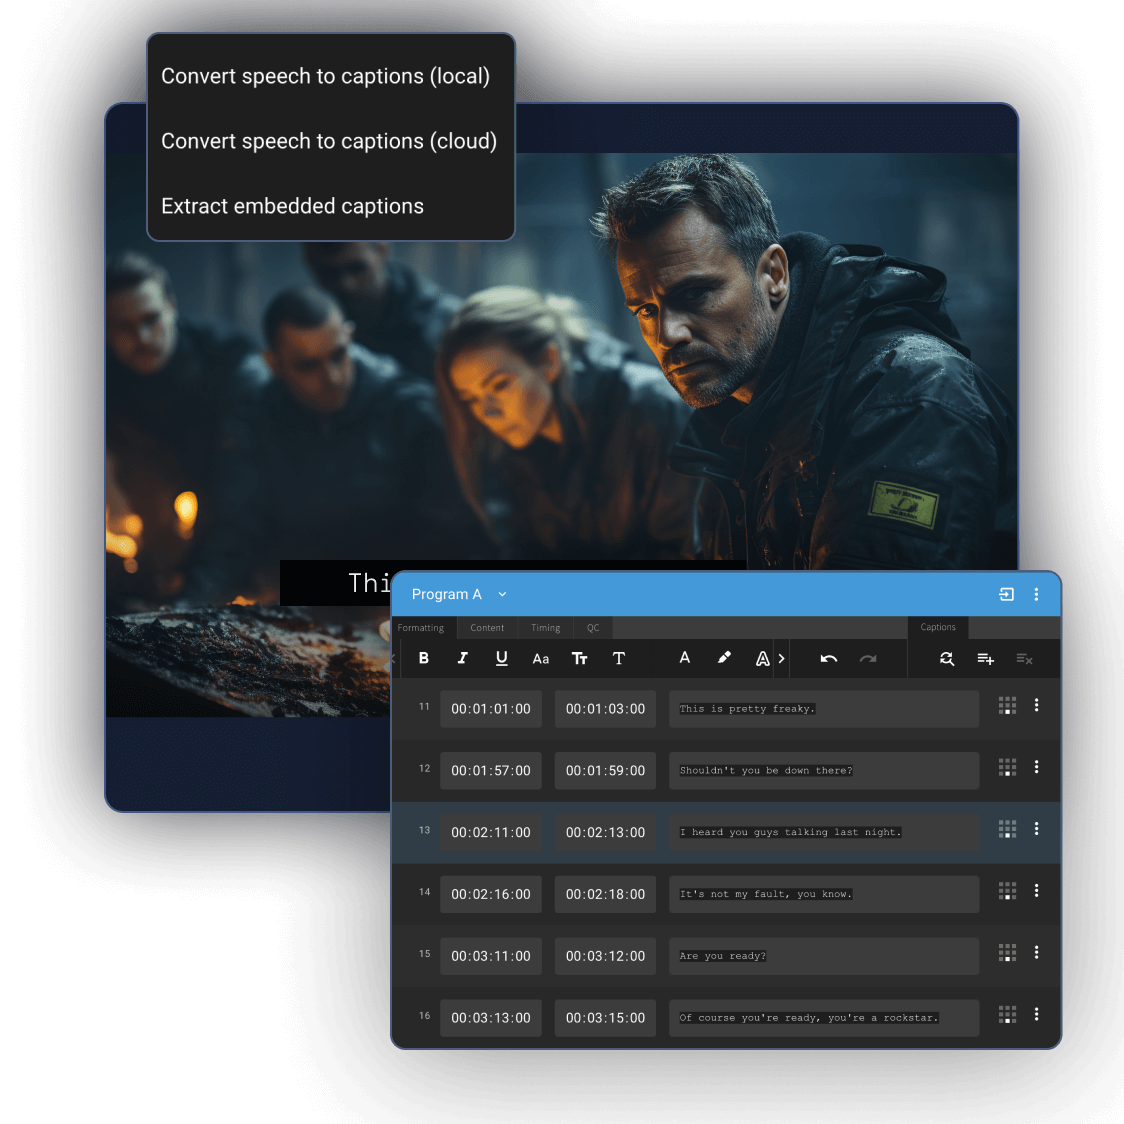The height and width of the screenshot is (1124, 1124).
Task: Open position grid for caption 16
Action: [1007, 1014]
